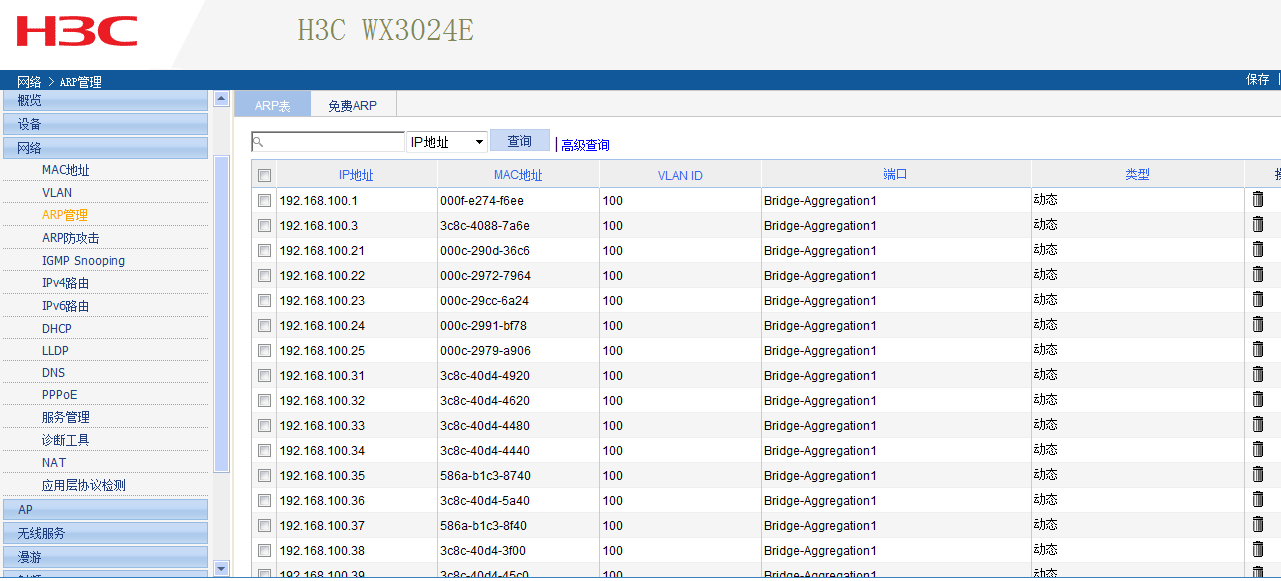Click the sidebar scrollbar up arrow
This screenshot has width=1281, height=581.
[x=222, y=98]
